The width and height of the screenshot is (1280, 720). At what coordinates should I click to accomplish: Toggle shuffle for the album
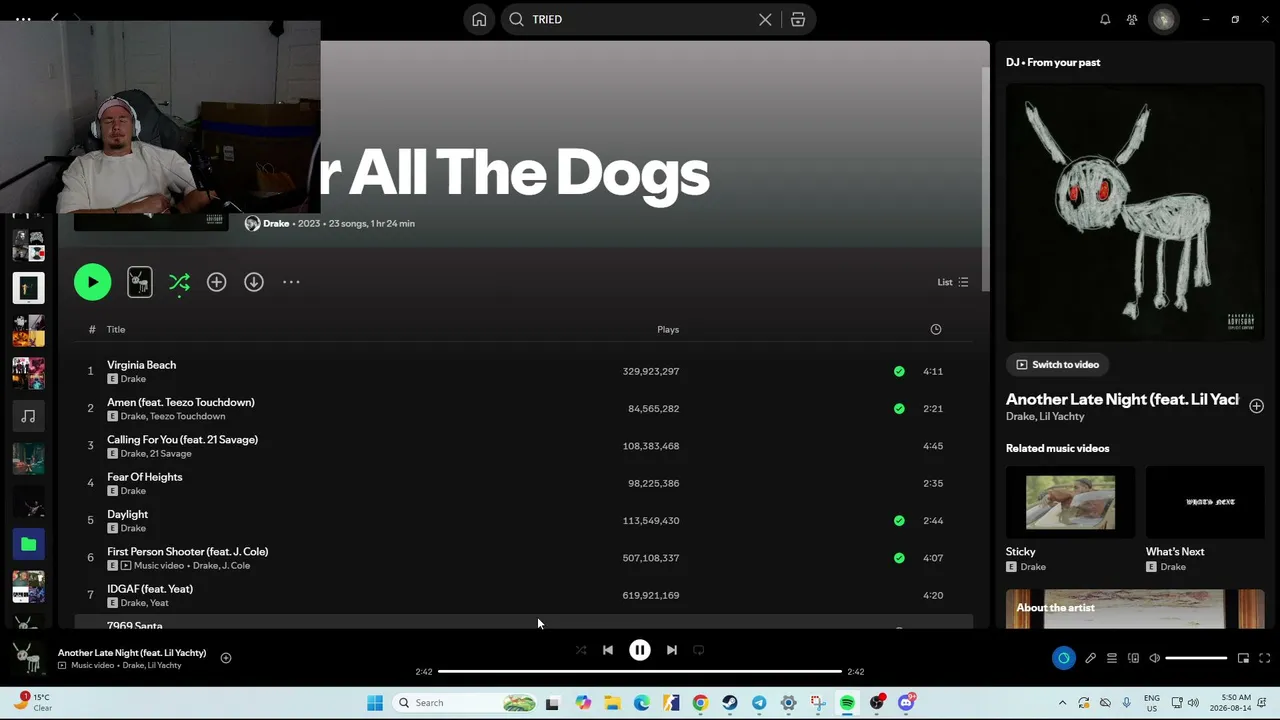[179, 283]
